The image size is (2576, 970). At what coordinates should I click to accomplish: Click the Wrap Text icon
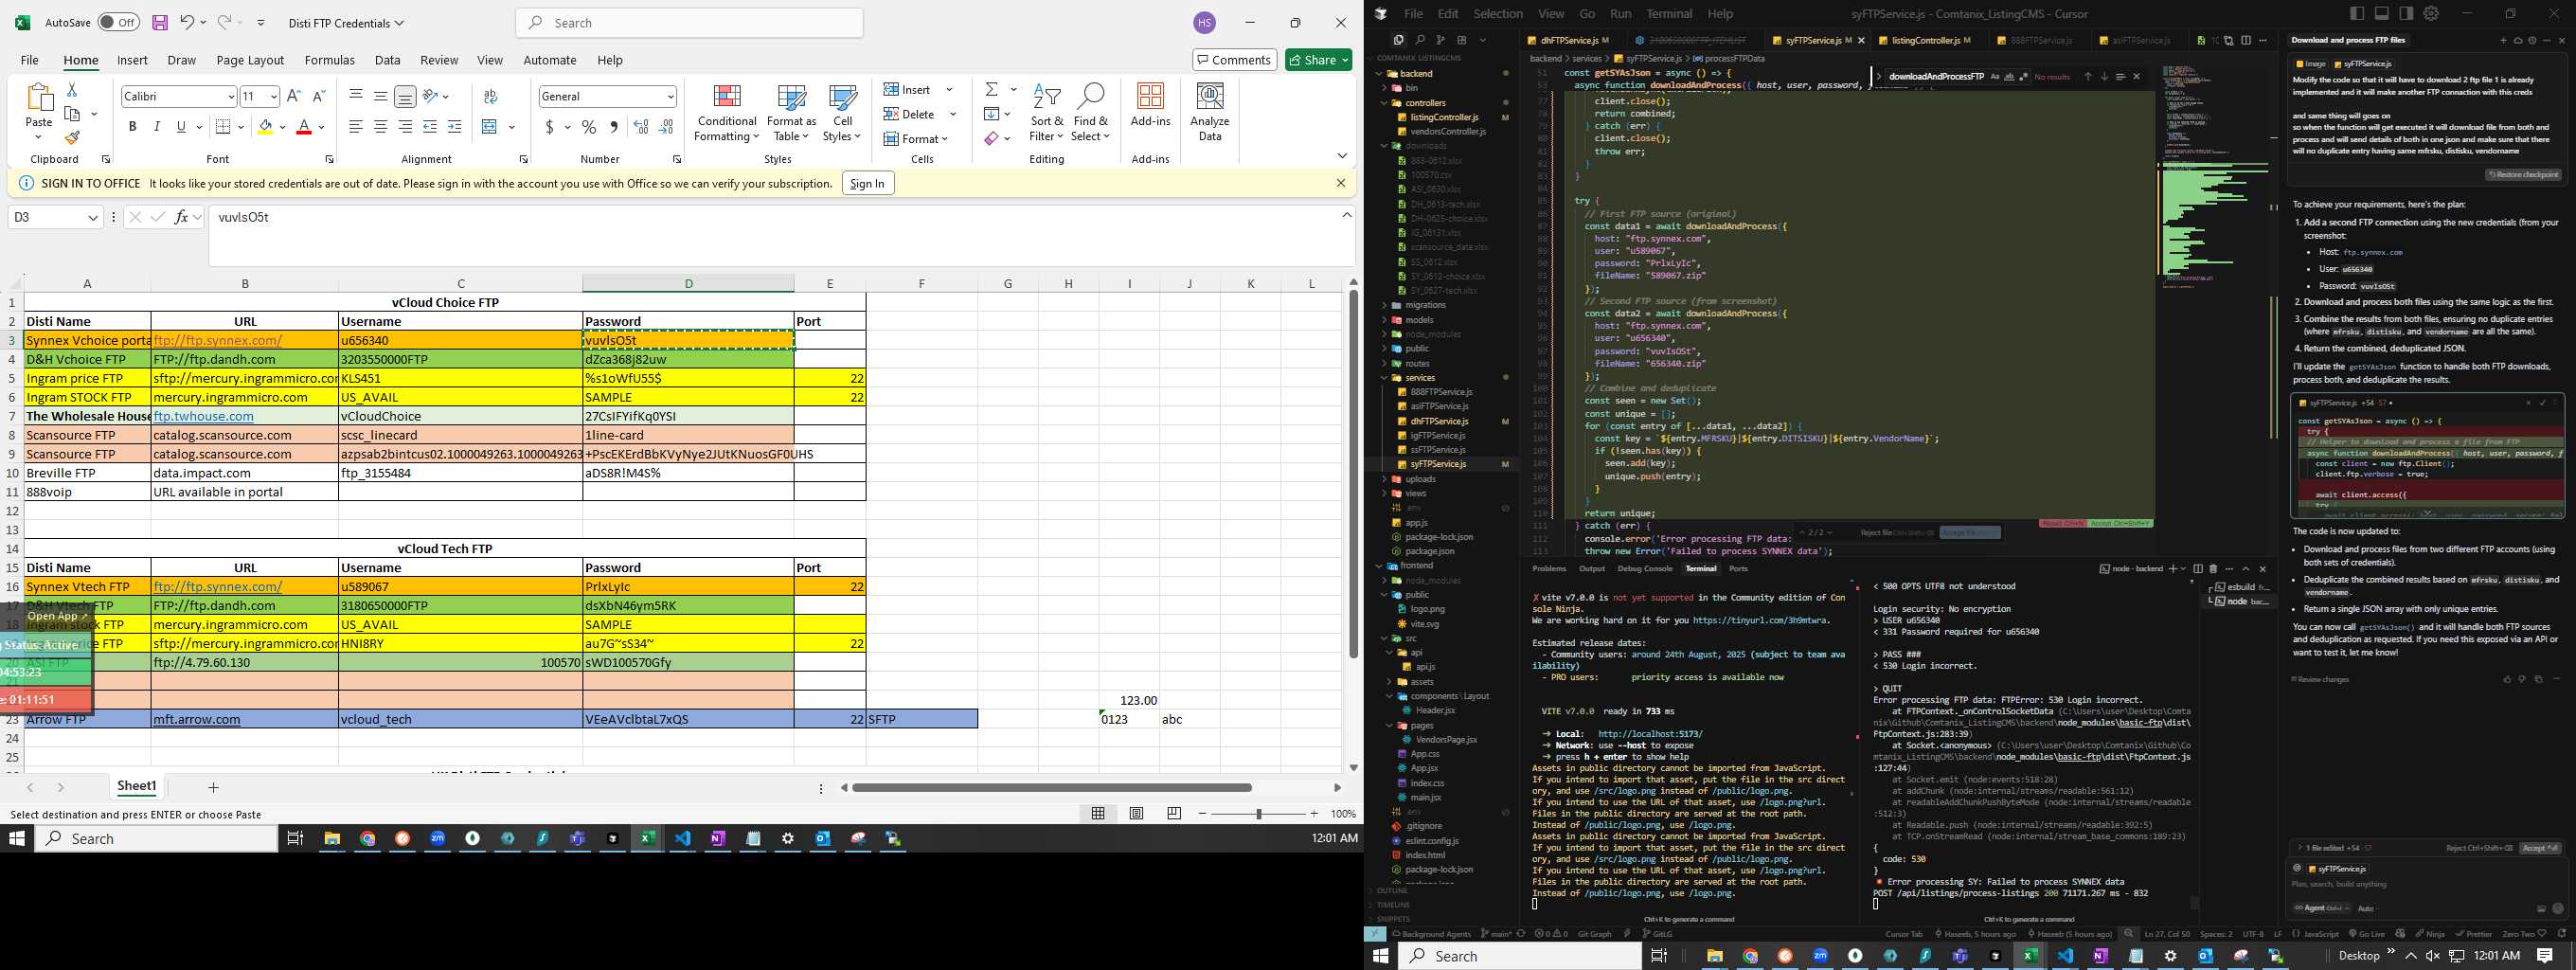pyautogui.click(x=490, y=96)
